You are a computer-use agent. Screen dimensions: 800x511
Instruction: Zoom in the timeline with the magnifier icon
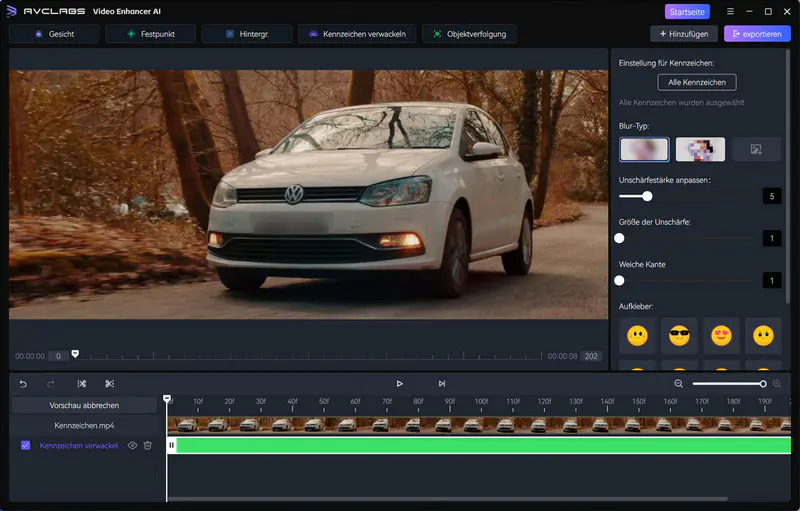[x=777, y=384]
